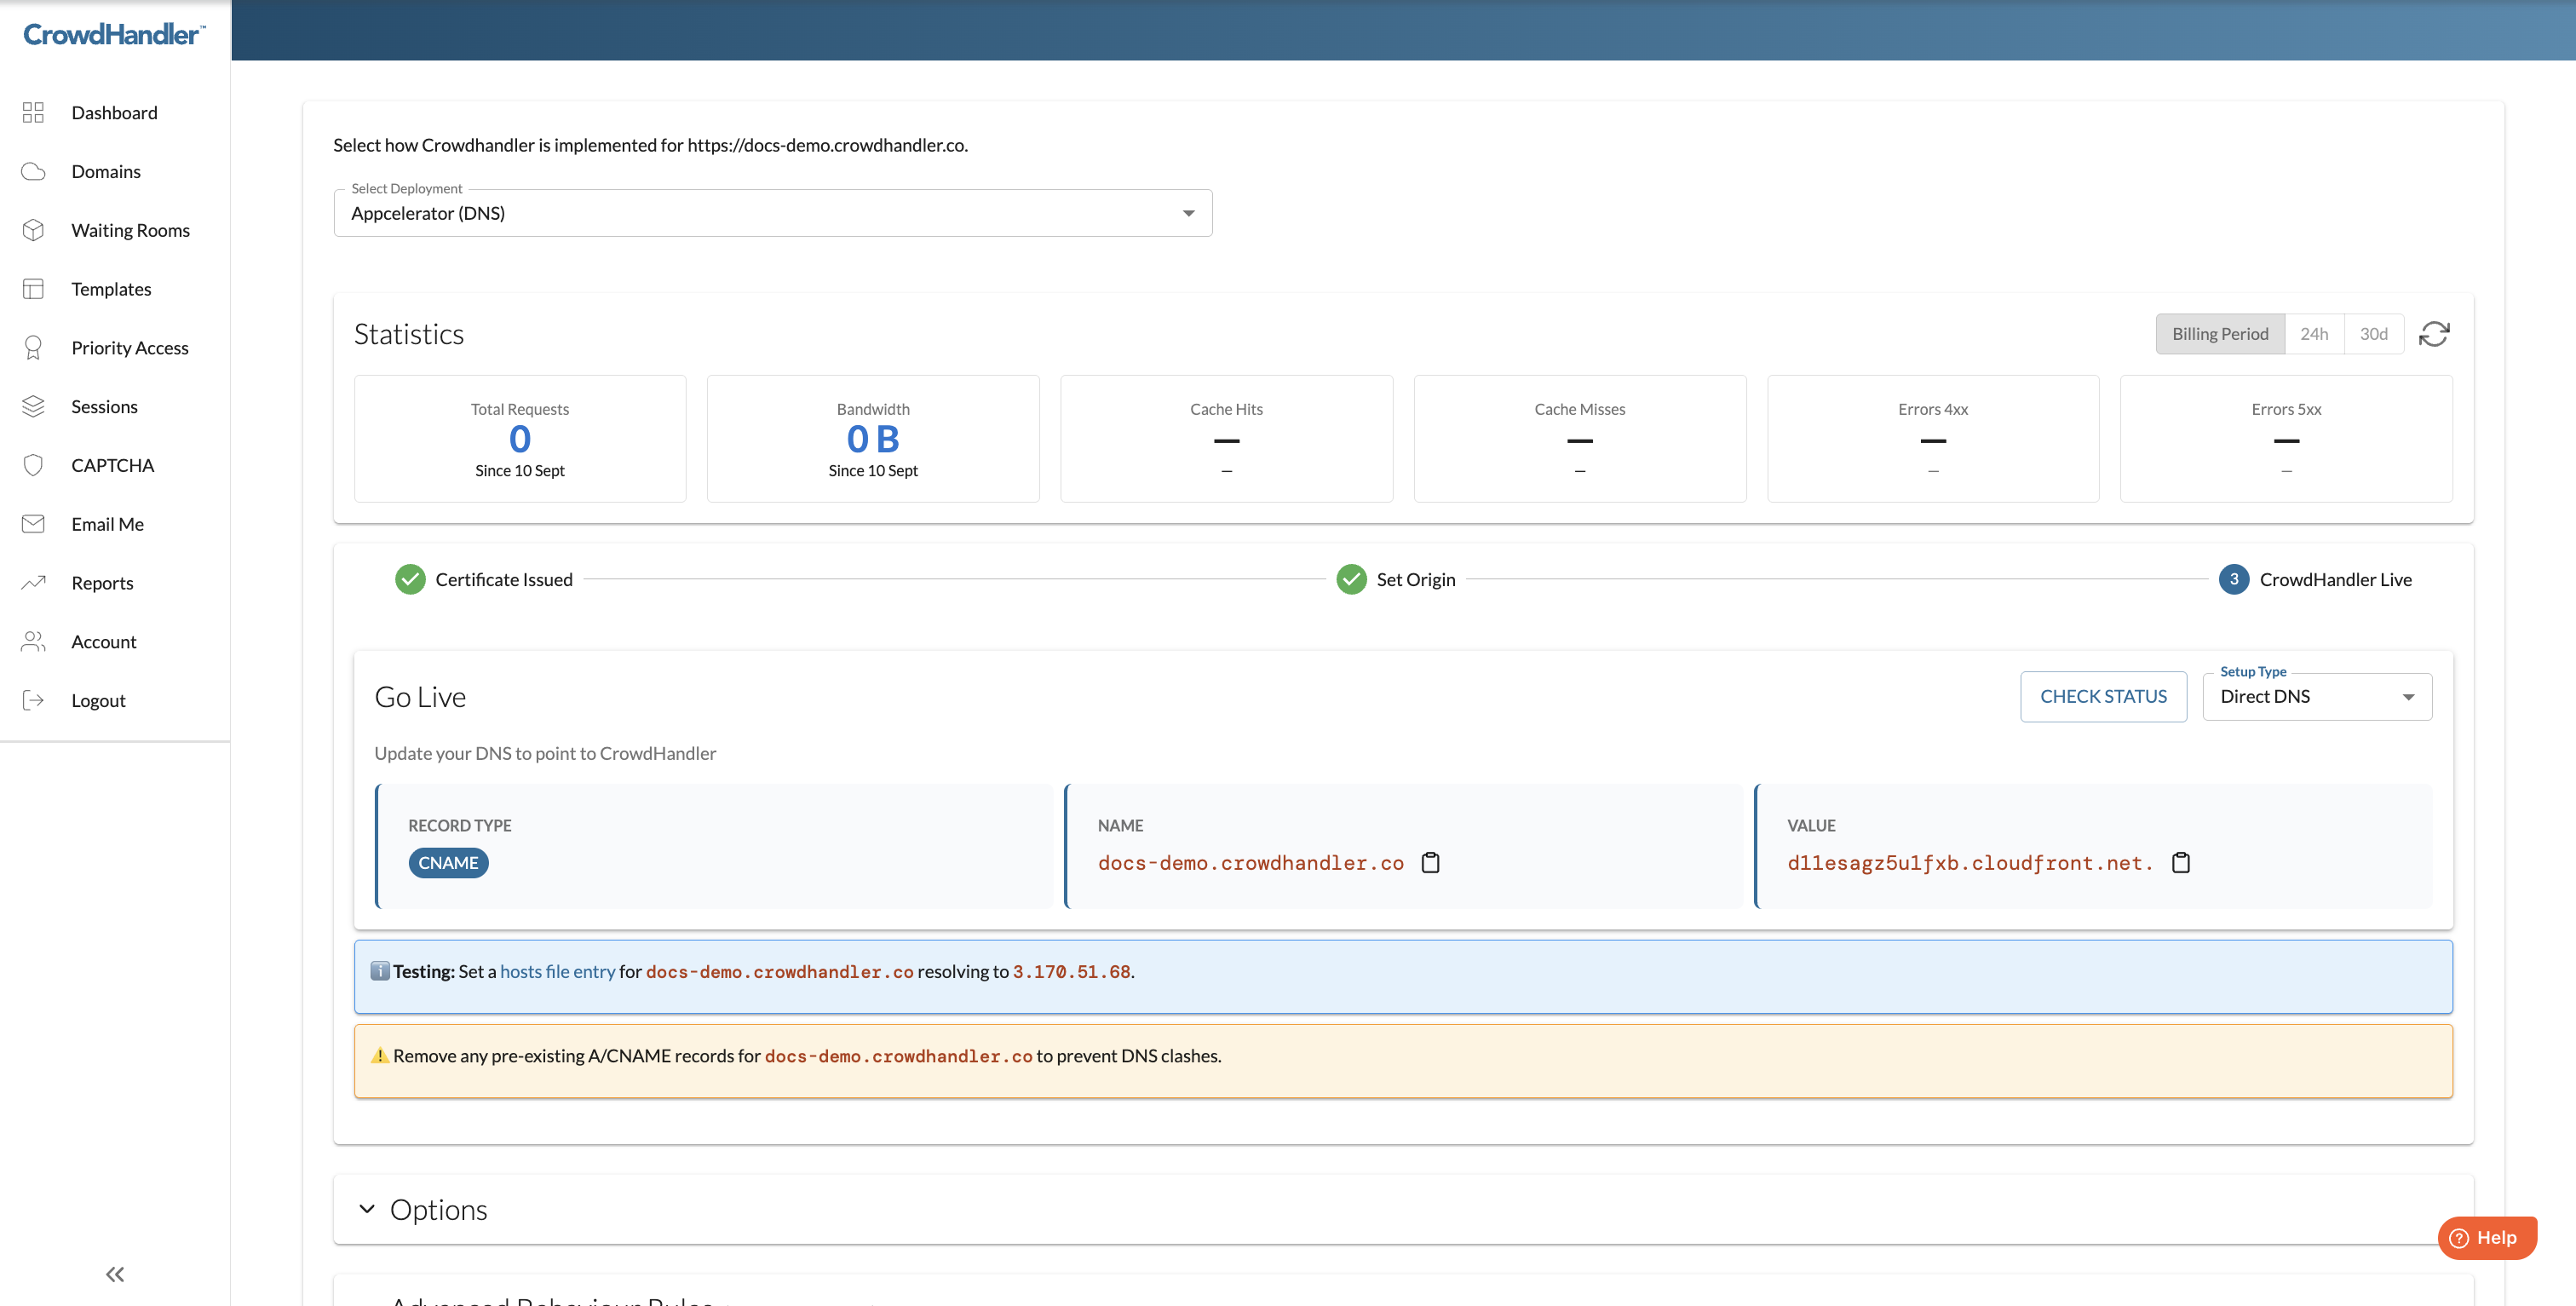The image size is (2576, 1306).
Task: Open the Sessions page
Action: [114, 406]
